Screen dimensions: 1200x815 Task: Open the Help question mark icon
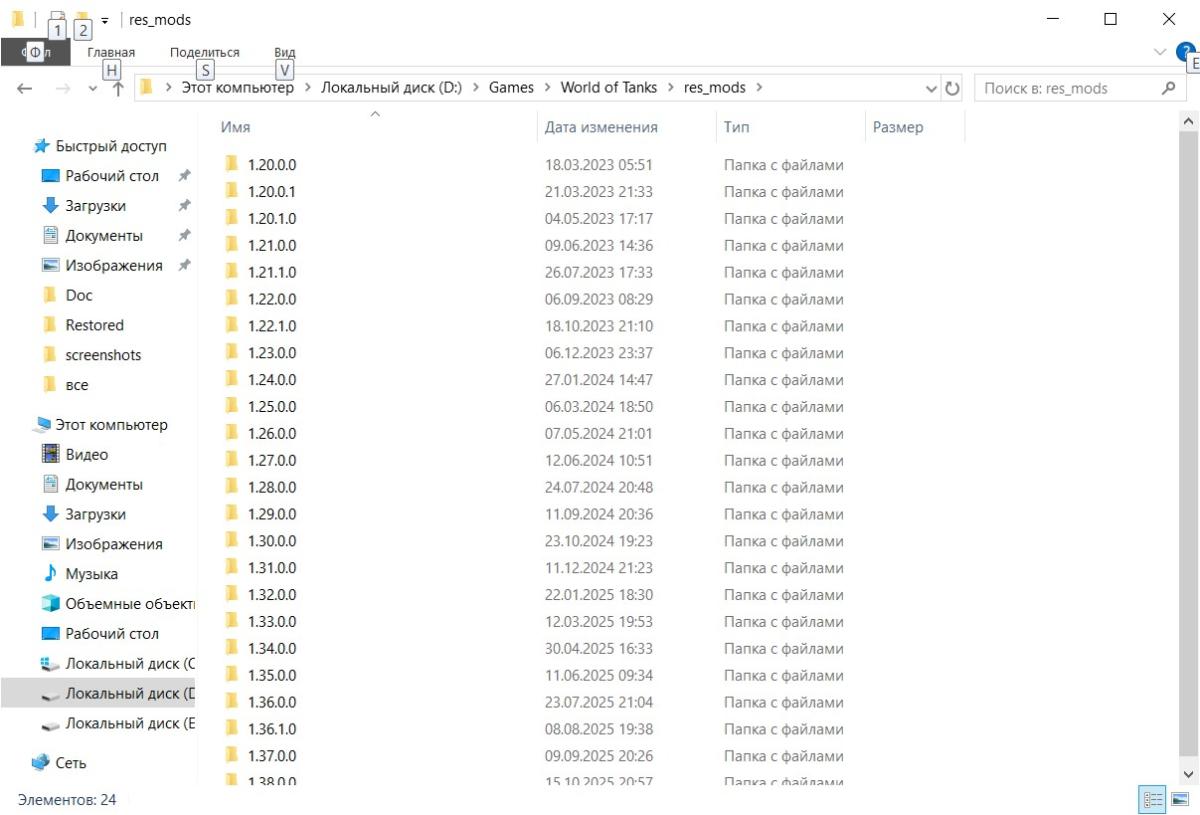(1187, 52)
